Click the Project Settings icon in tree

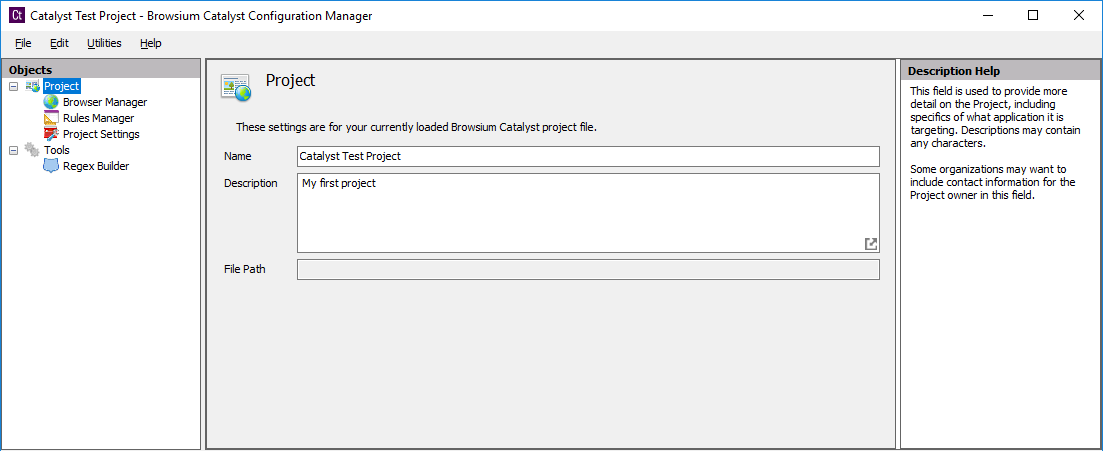point(51,134)
